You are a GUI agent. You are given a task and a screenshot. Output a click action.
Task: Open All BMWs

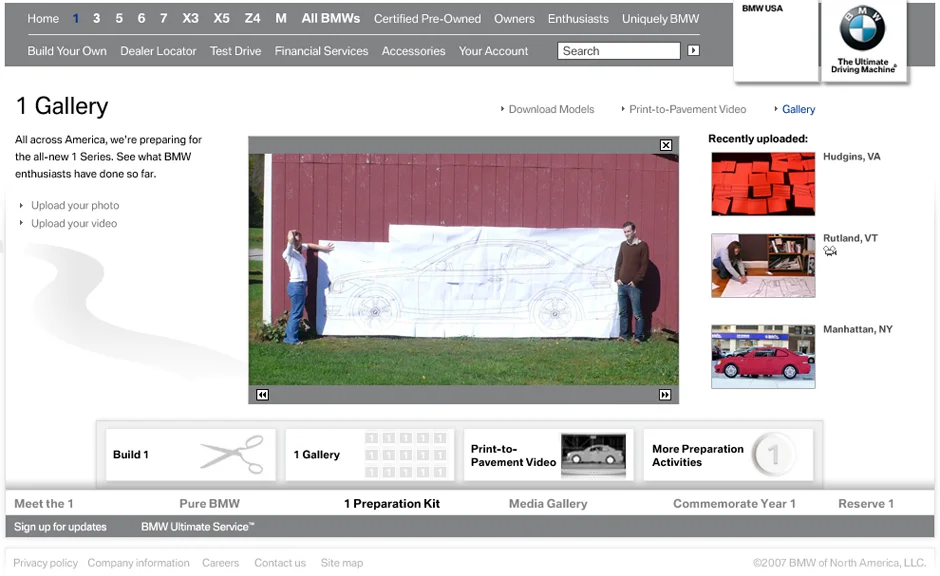click(331, 19)
